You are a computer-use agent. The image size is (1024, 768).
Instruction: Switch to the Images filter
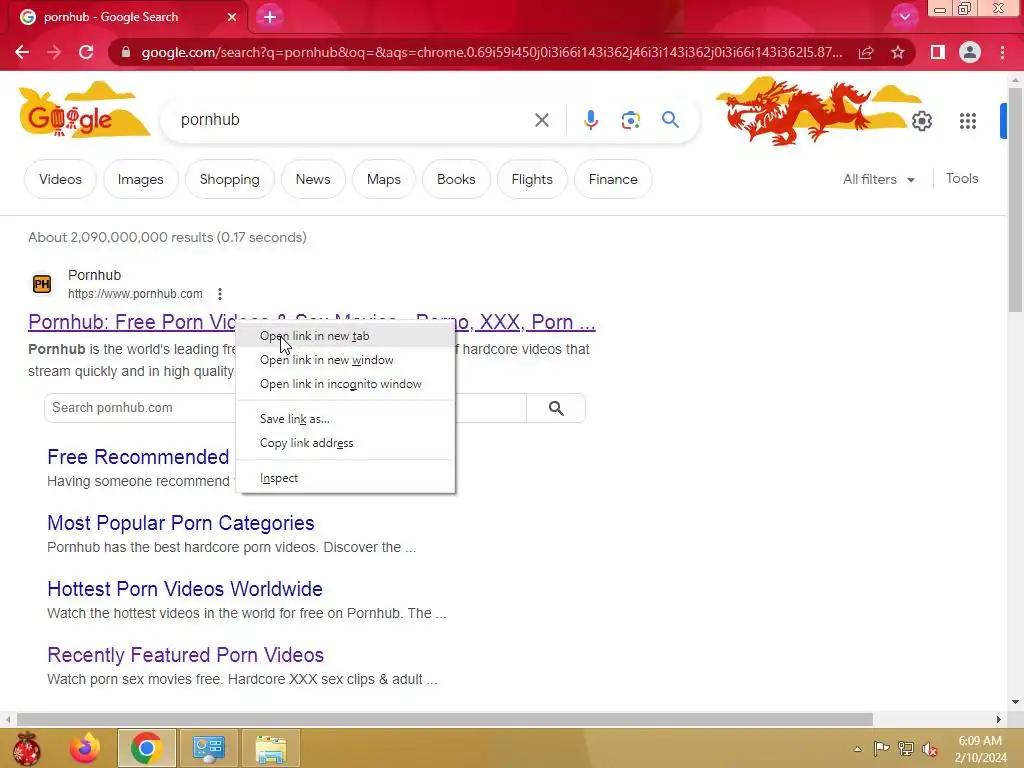[140, 179]
